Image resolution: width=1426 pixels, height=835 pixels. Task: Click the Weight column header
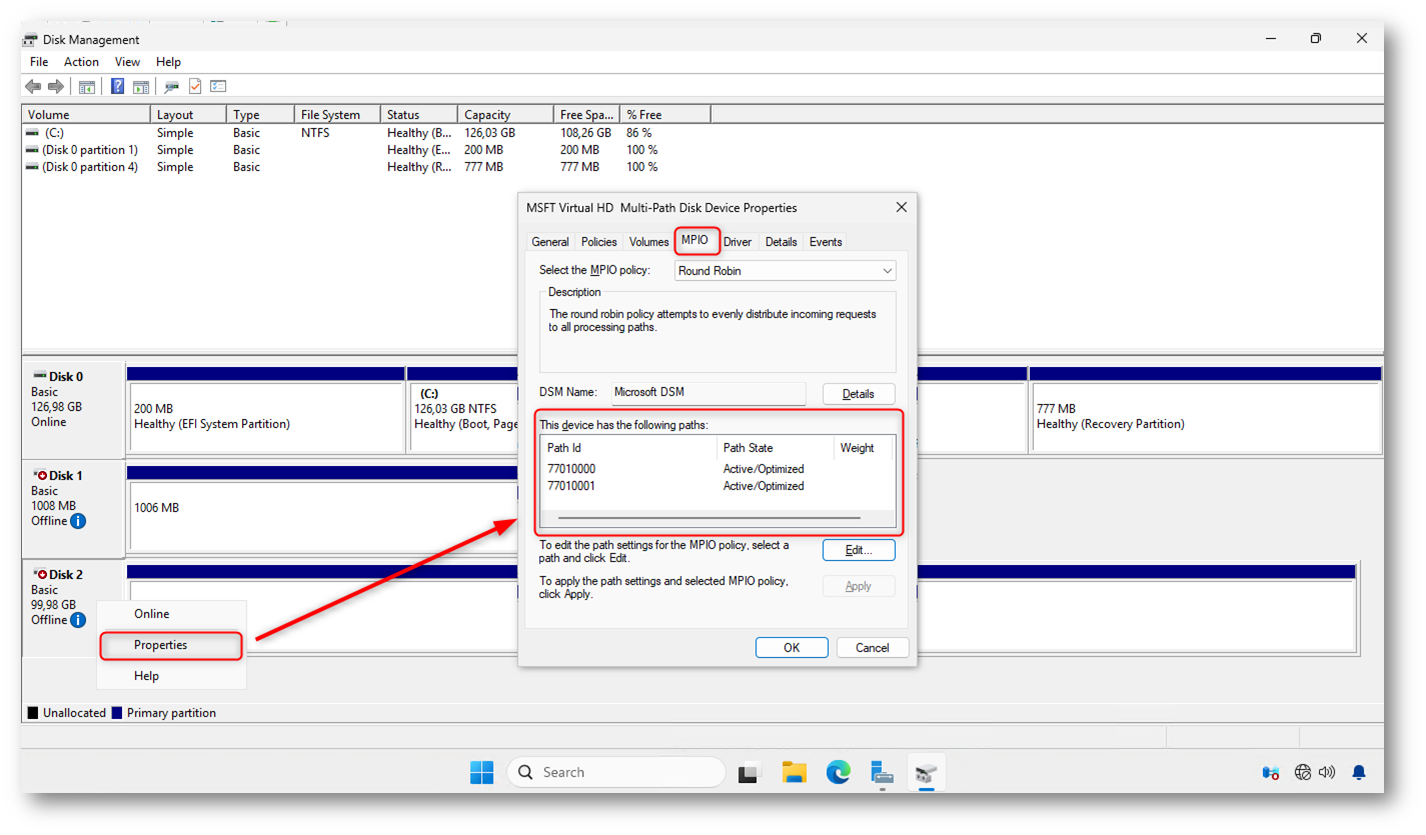(x=862, y=448)
